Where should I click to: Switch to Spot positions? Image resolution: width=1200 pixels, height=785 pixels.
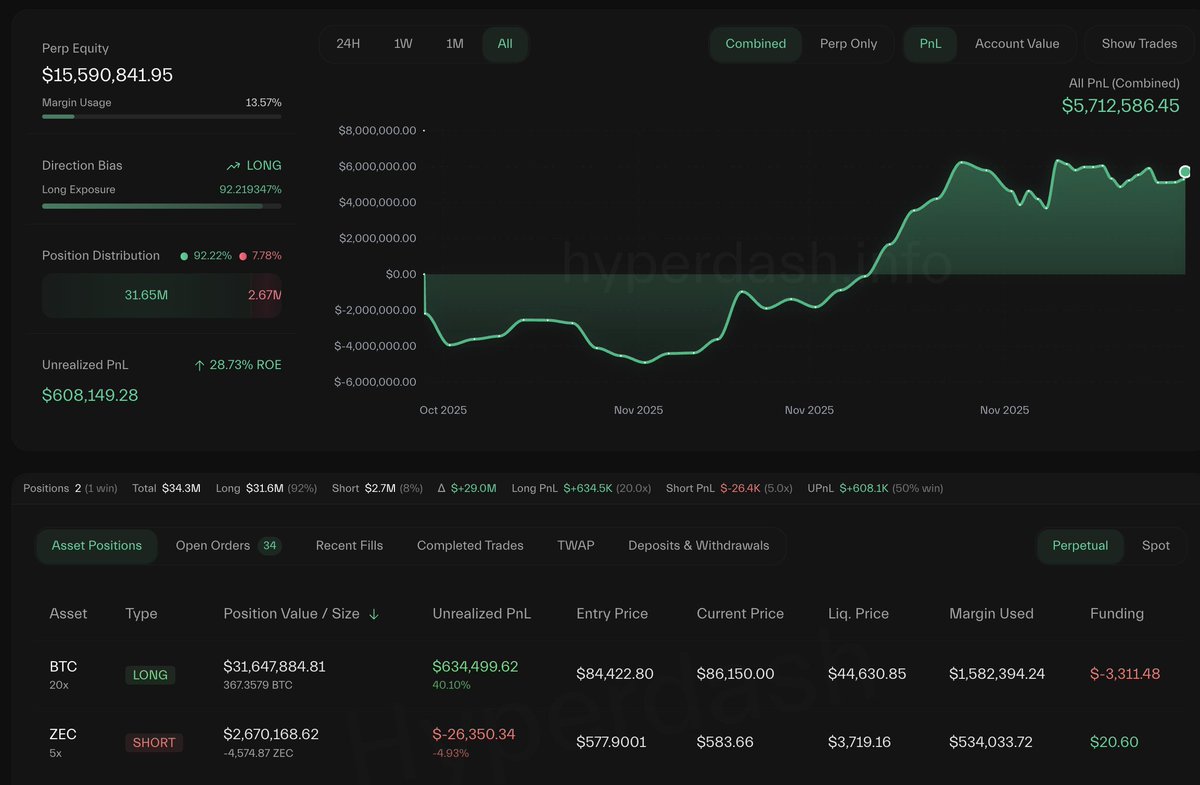point(1155,546)
